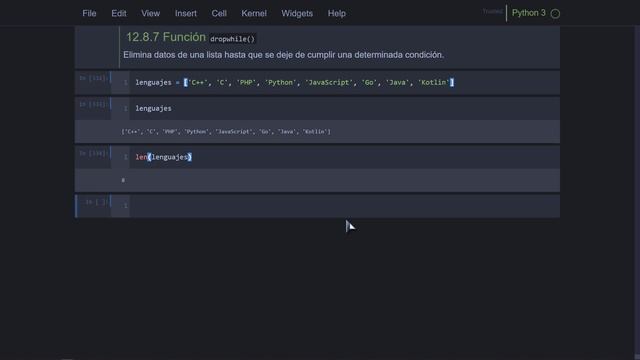Click the cell defining the lenguajes list

point(344,82)
